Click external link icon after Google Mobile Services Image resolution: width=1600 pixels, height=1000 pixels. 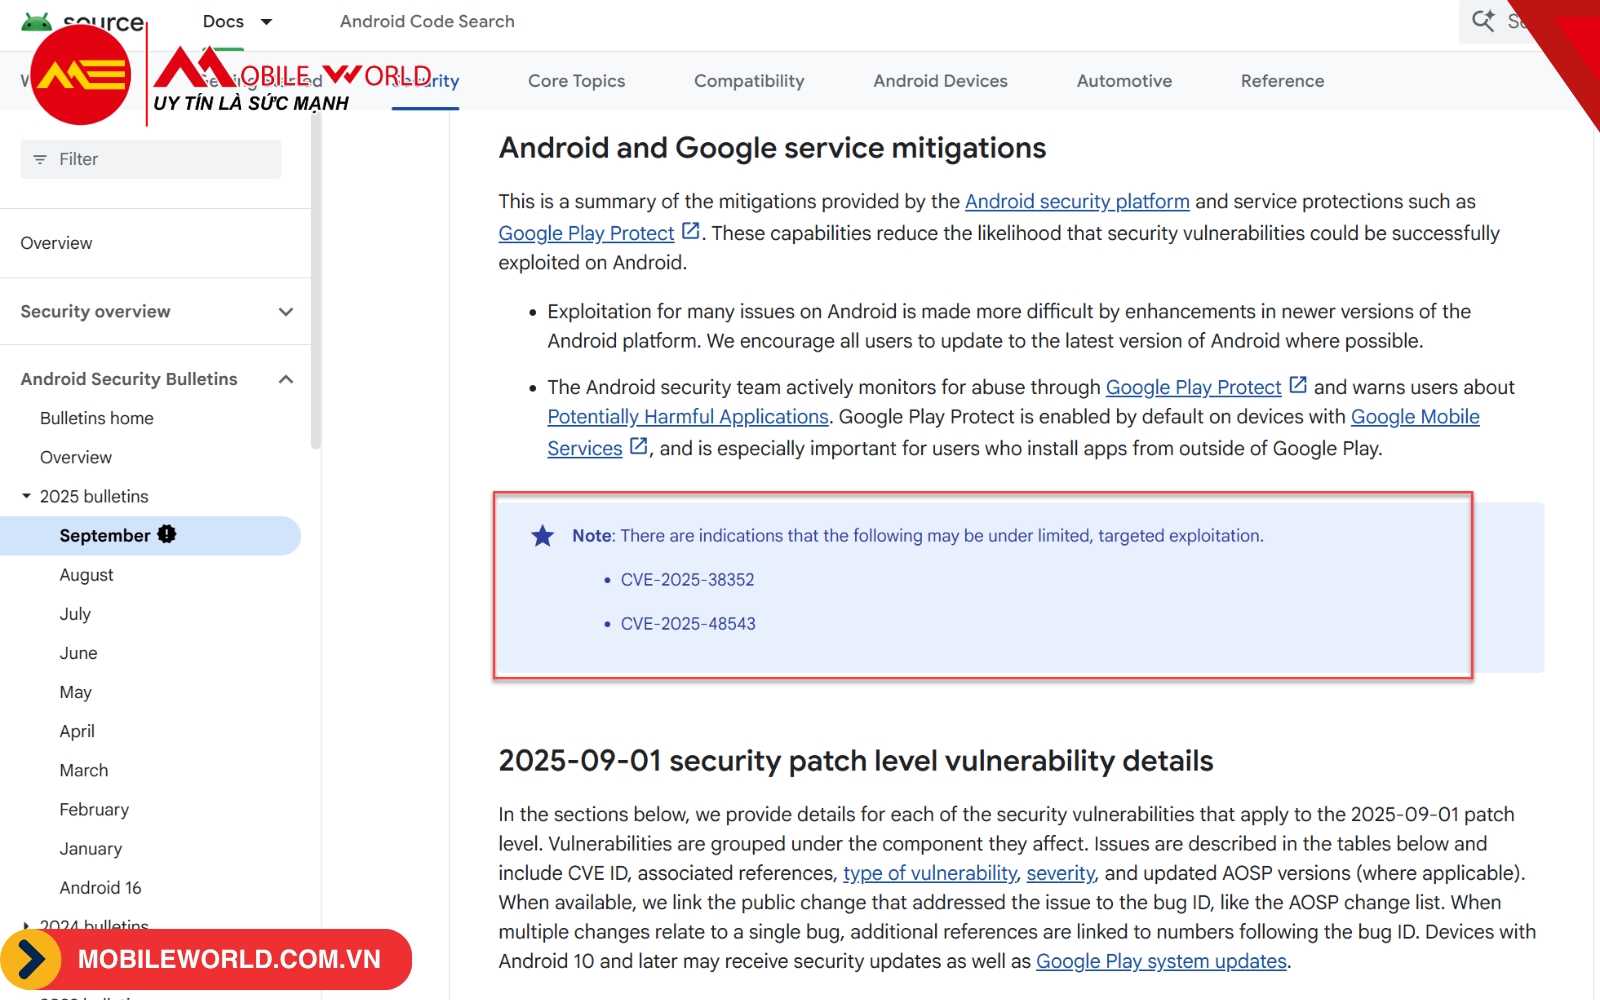click(x=638, y=446)
